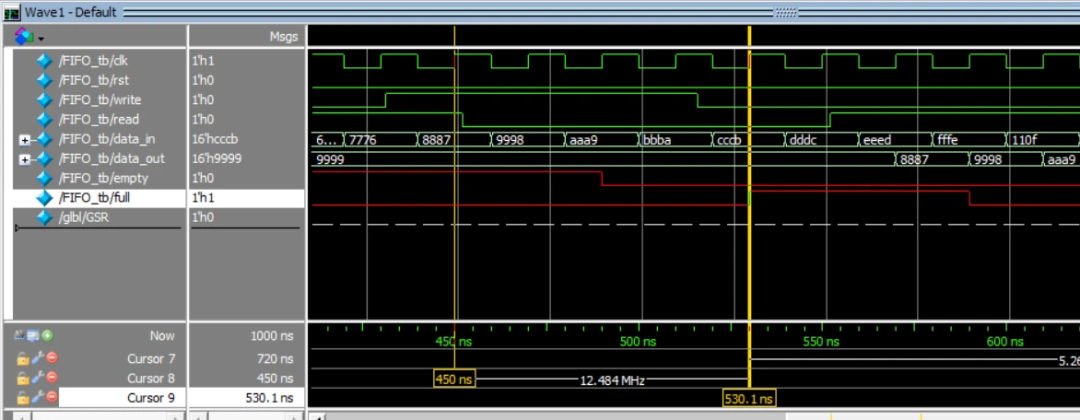Screen dimensions: 1080x420
Task: Toggle the lock on Cursor 8
Action: [x=22, y=378]
